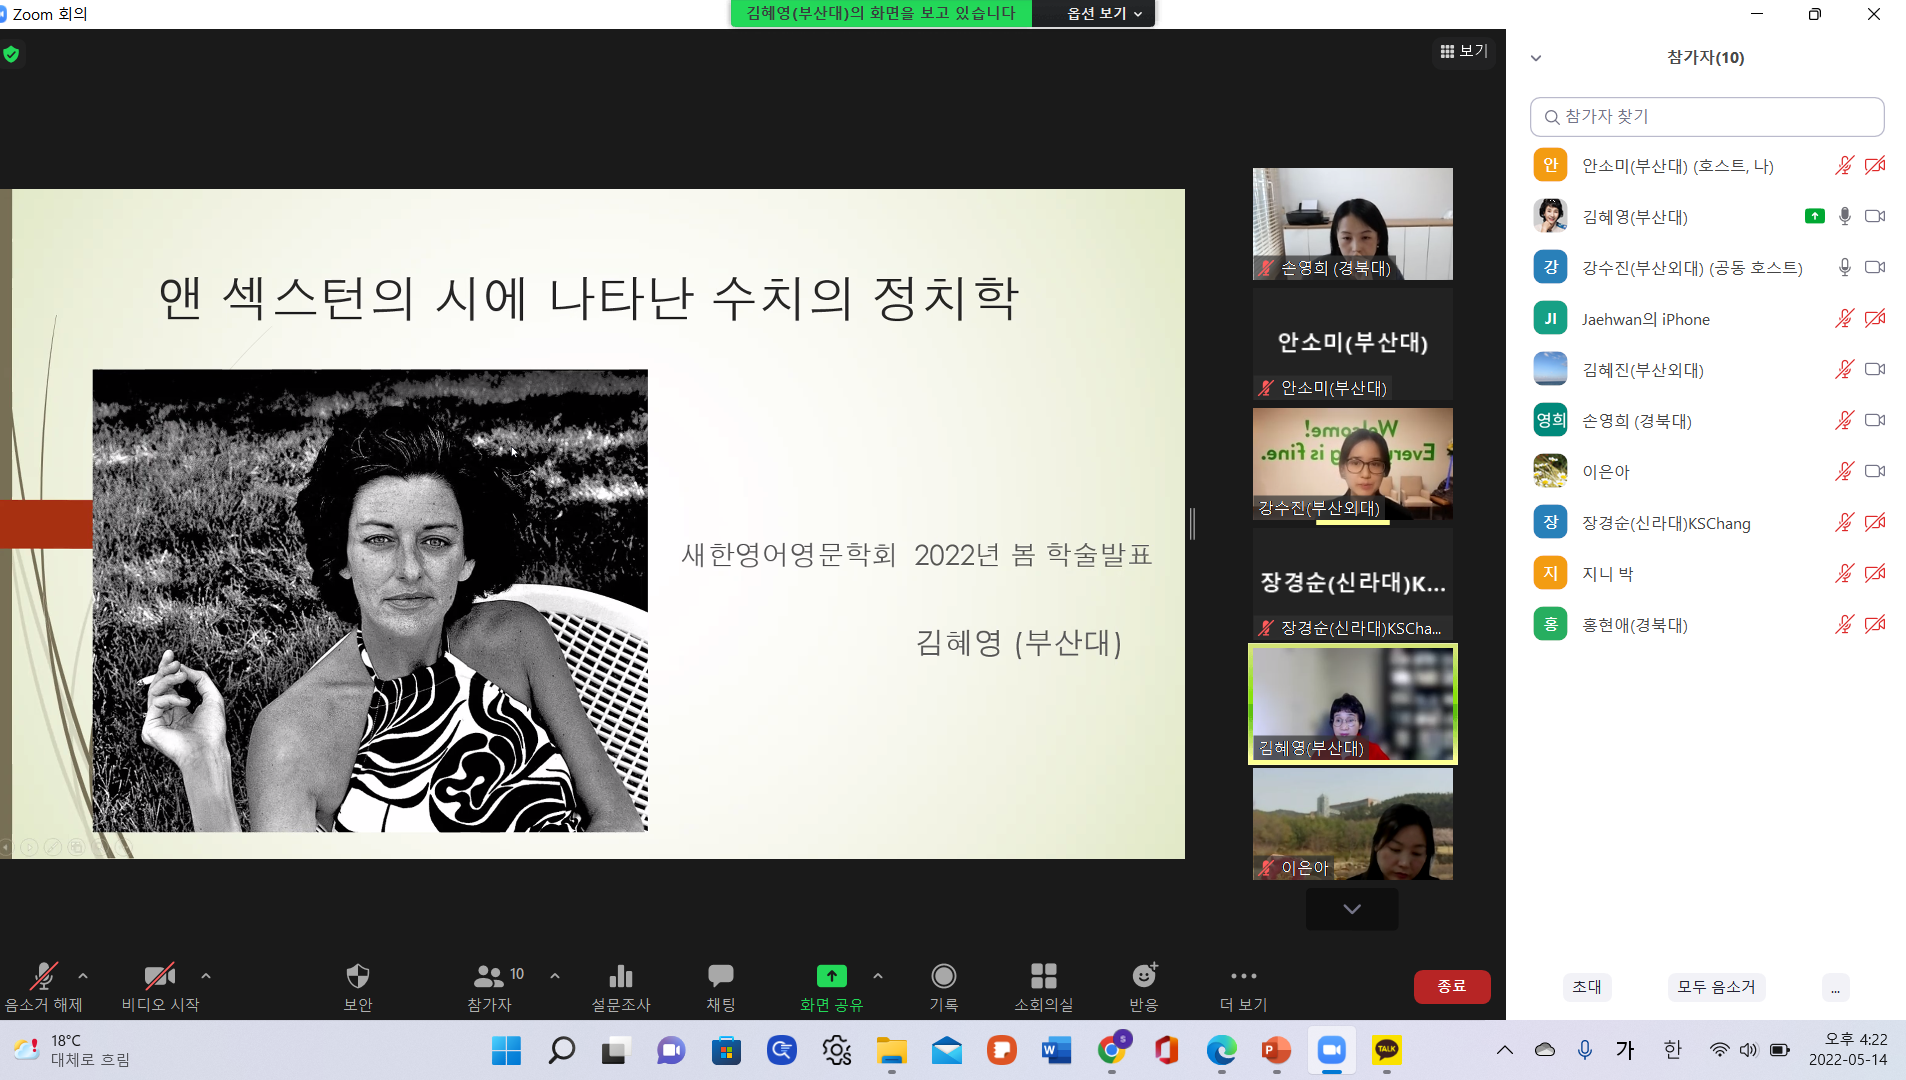
Task: Toggle the Participants (참가자) panel
Action: pyautogui.click(x=489, y=986)
